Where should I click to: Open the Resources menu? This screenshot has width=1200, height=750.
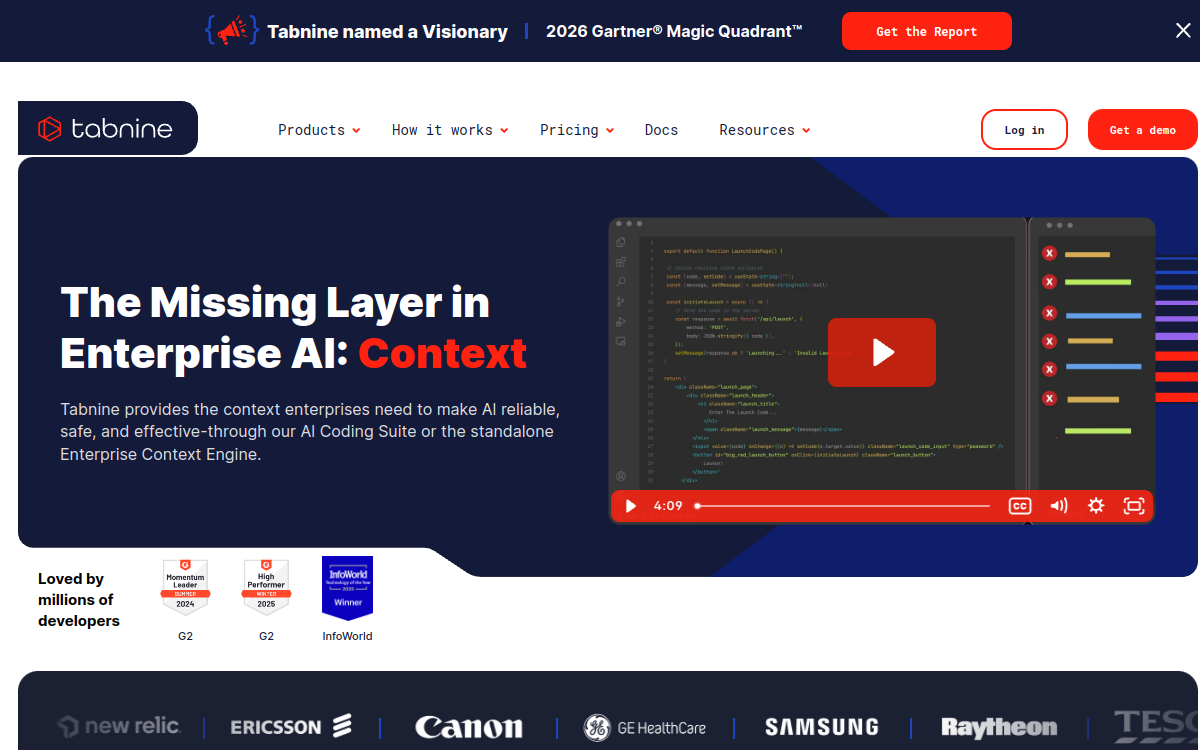(x=757, y=130)
